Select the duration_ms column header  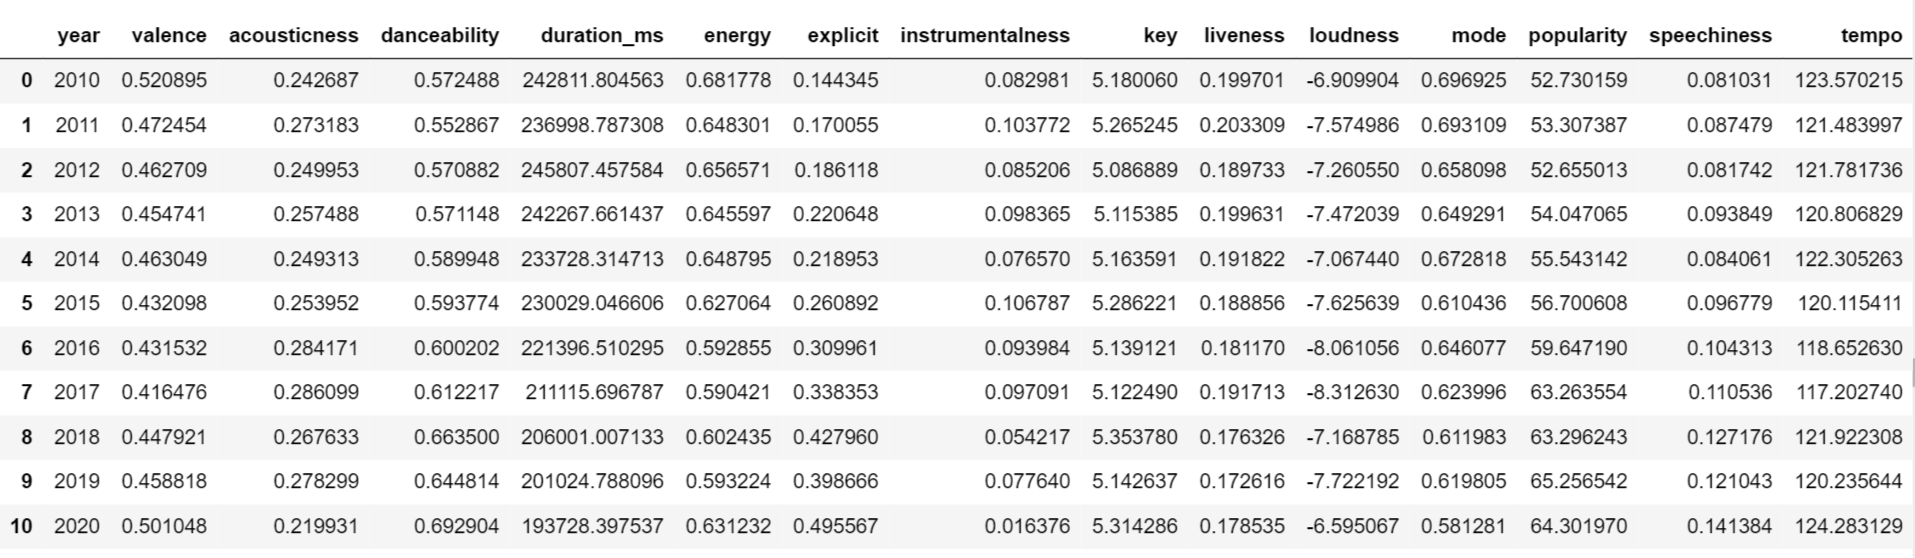coord(601,36)
